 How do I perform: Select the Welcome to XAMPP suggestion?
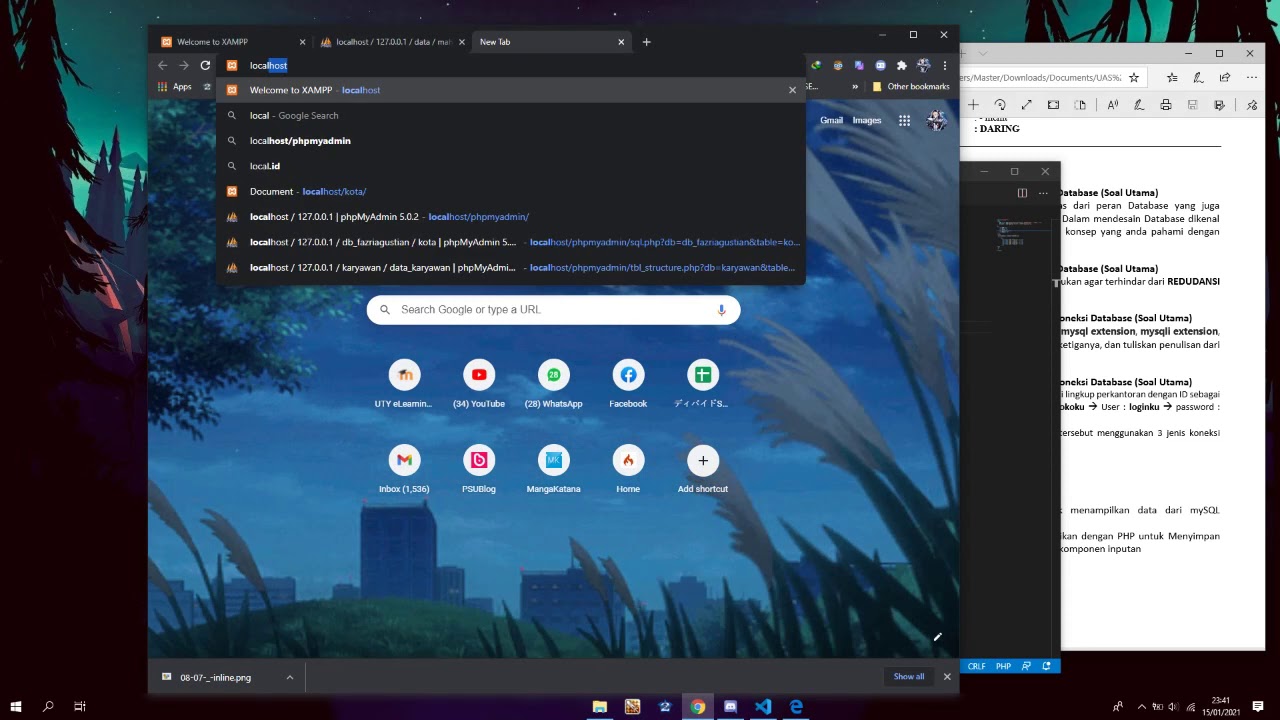510,90
